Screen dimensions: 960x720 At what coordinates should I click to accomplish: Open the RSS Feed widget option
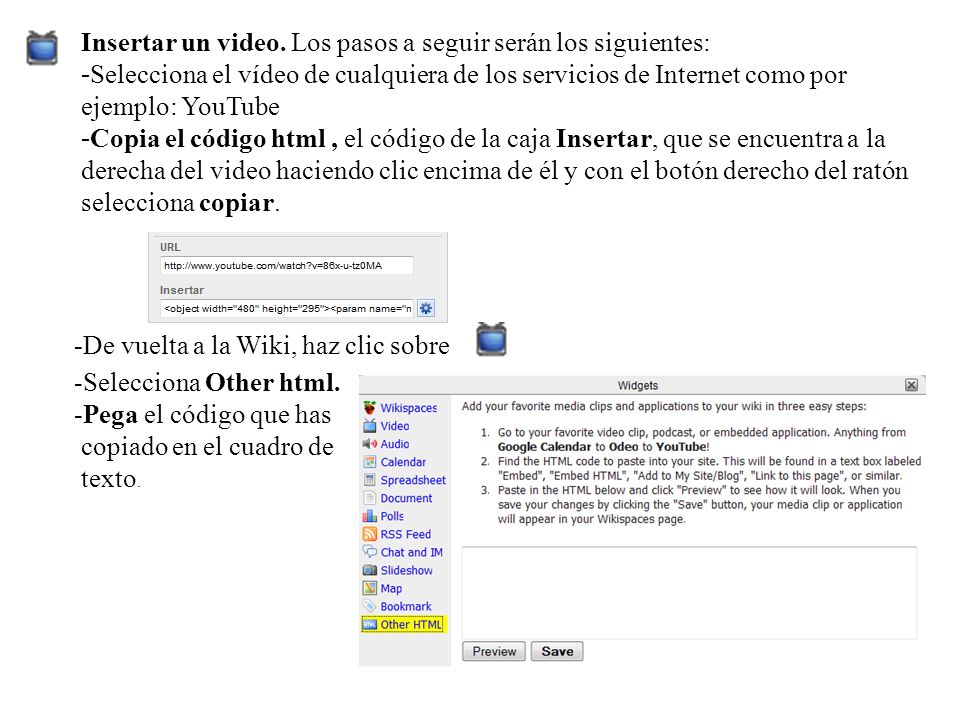click(x=405, y=534)
